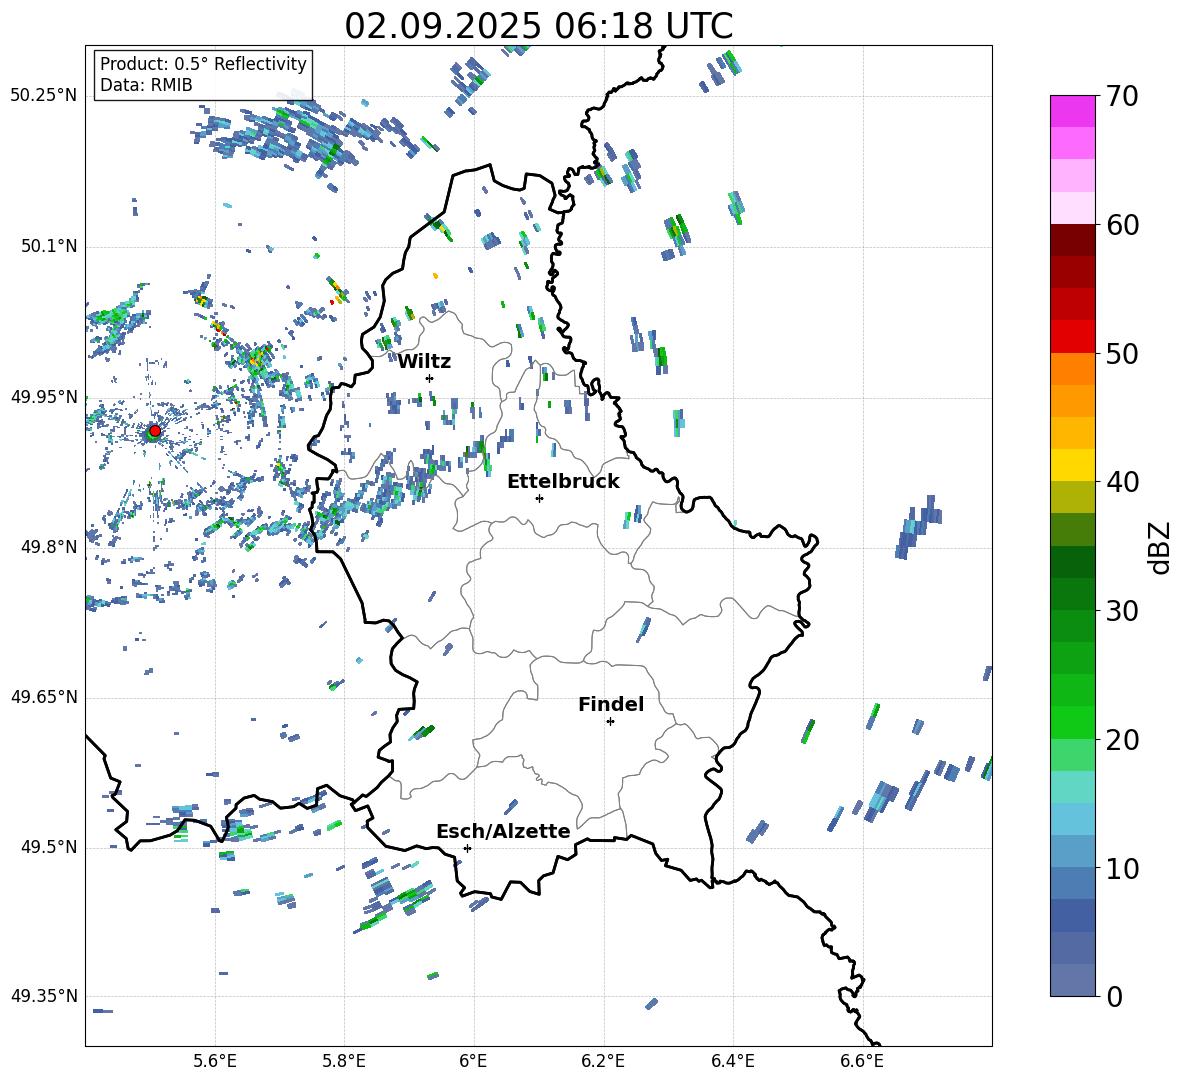Viewport: 1184px width, 1081px height.
Task: Click the Product: 0.5° Reflectivity text
Action: click(203, 63)
